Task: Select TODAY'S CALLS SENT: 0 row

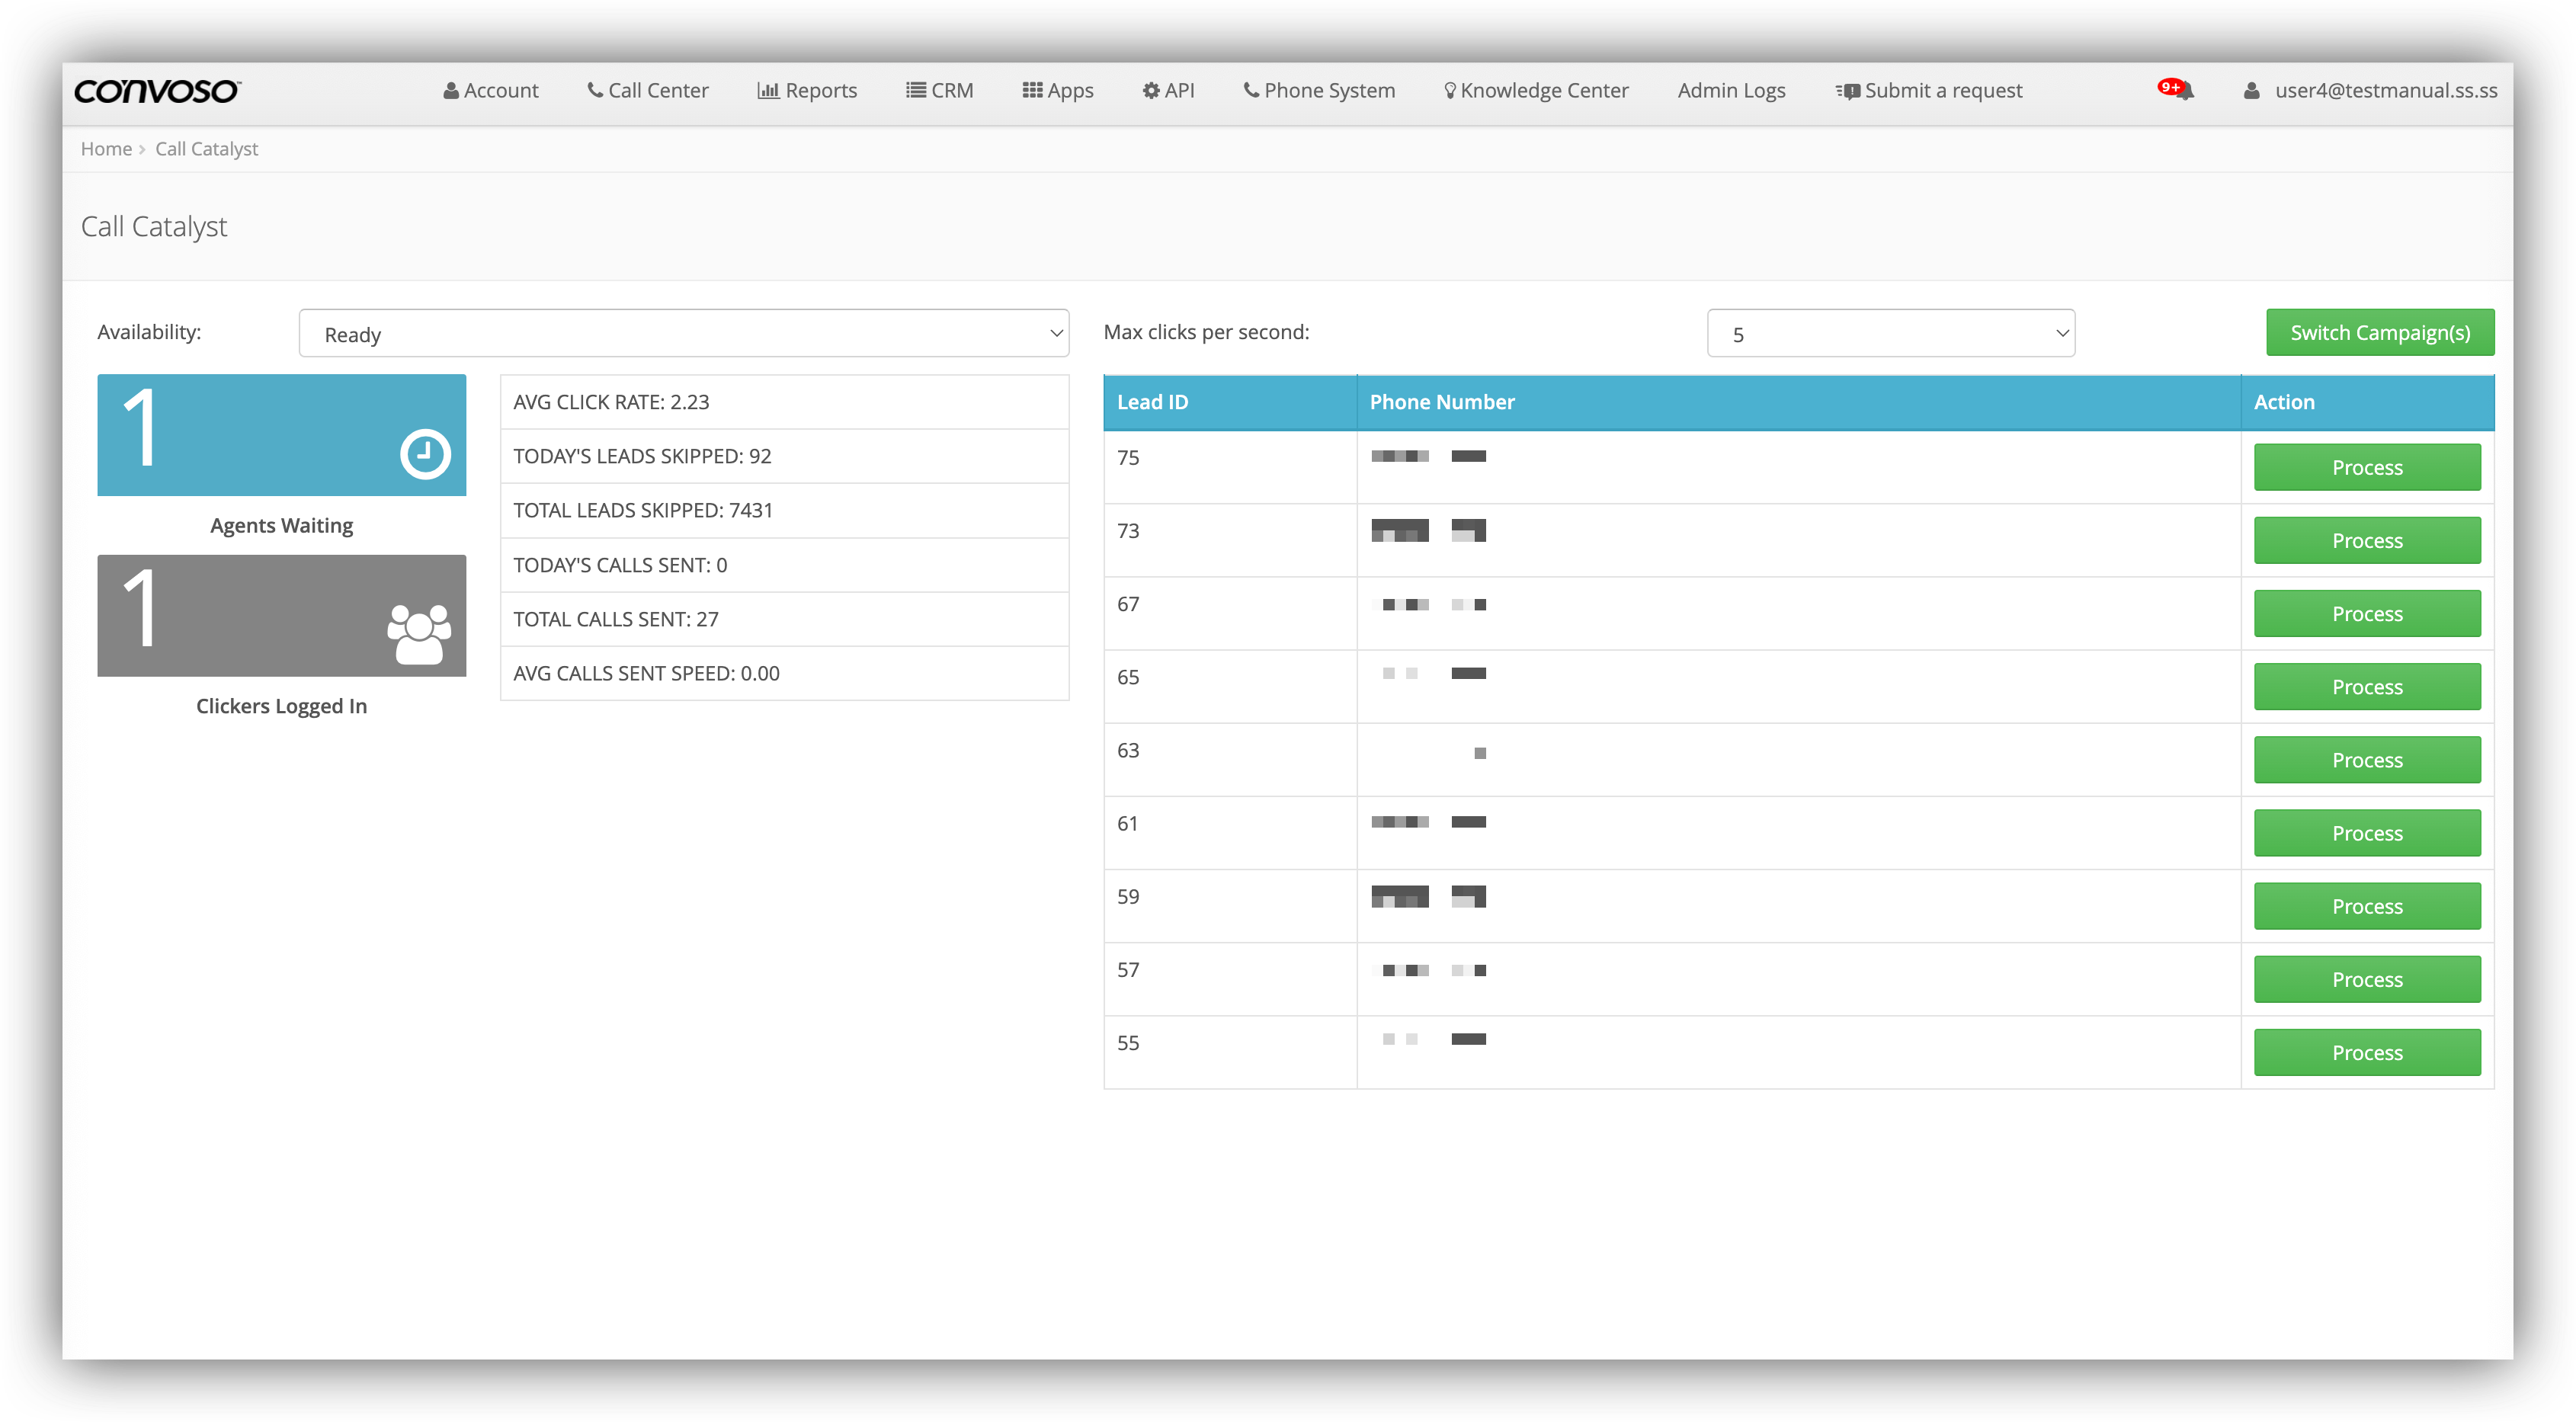Action: [784, 565]
